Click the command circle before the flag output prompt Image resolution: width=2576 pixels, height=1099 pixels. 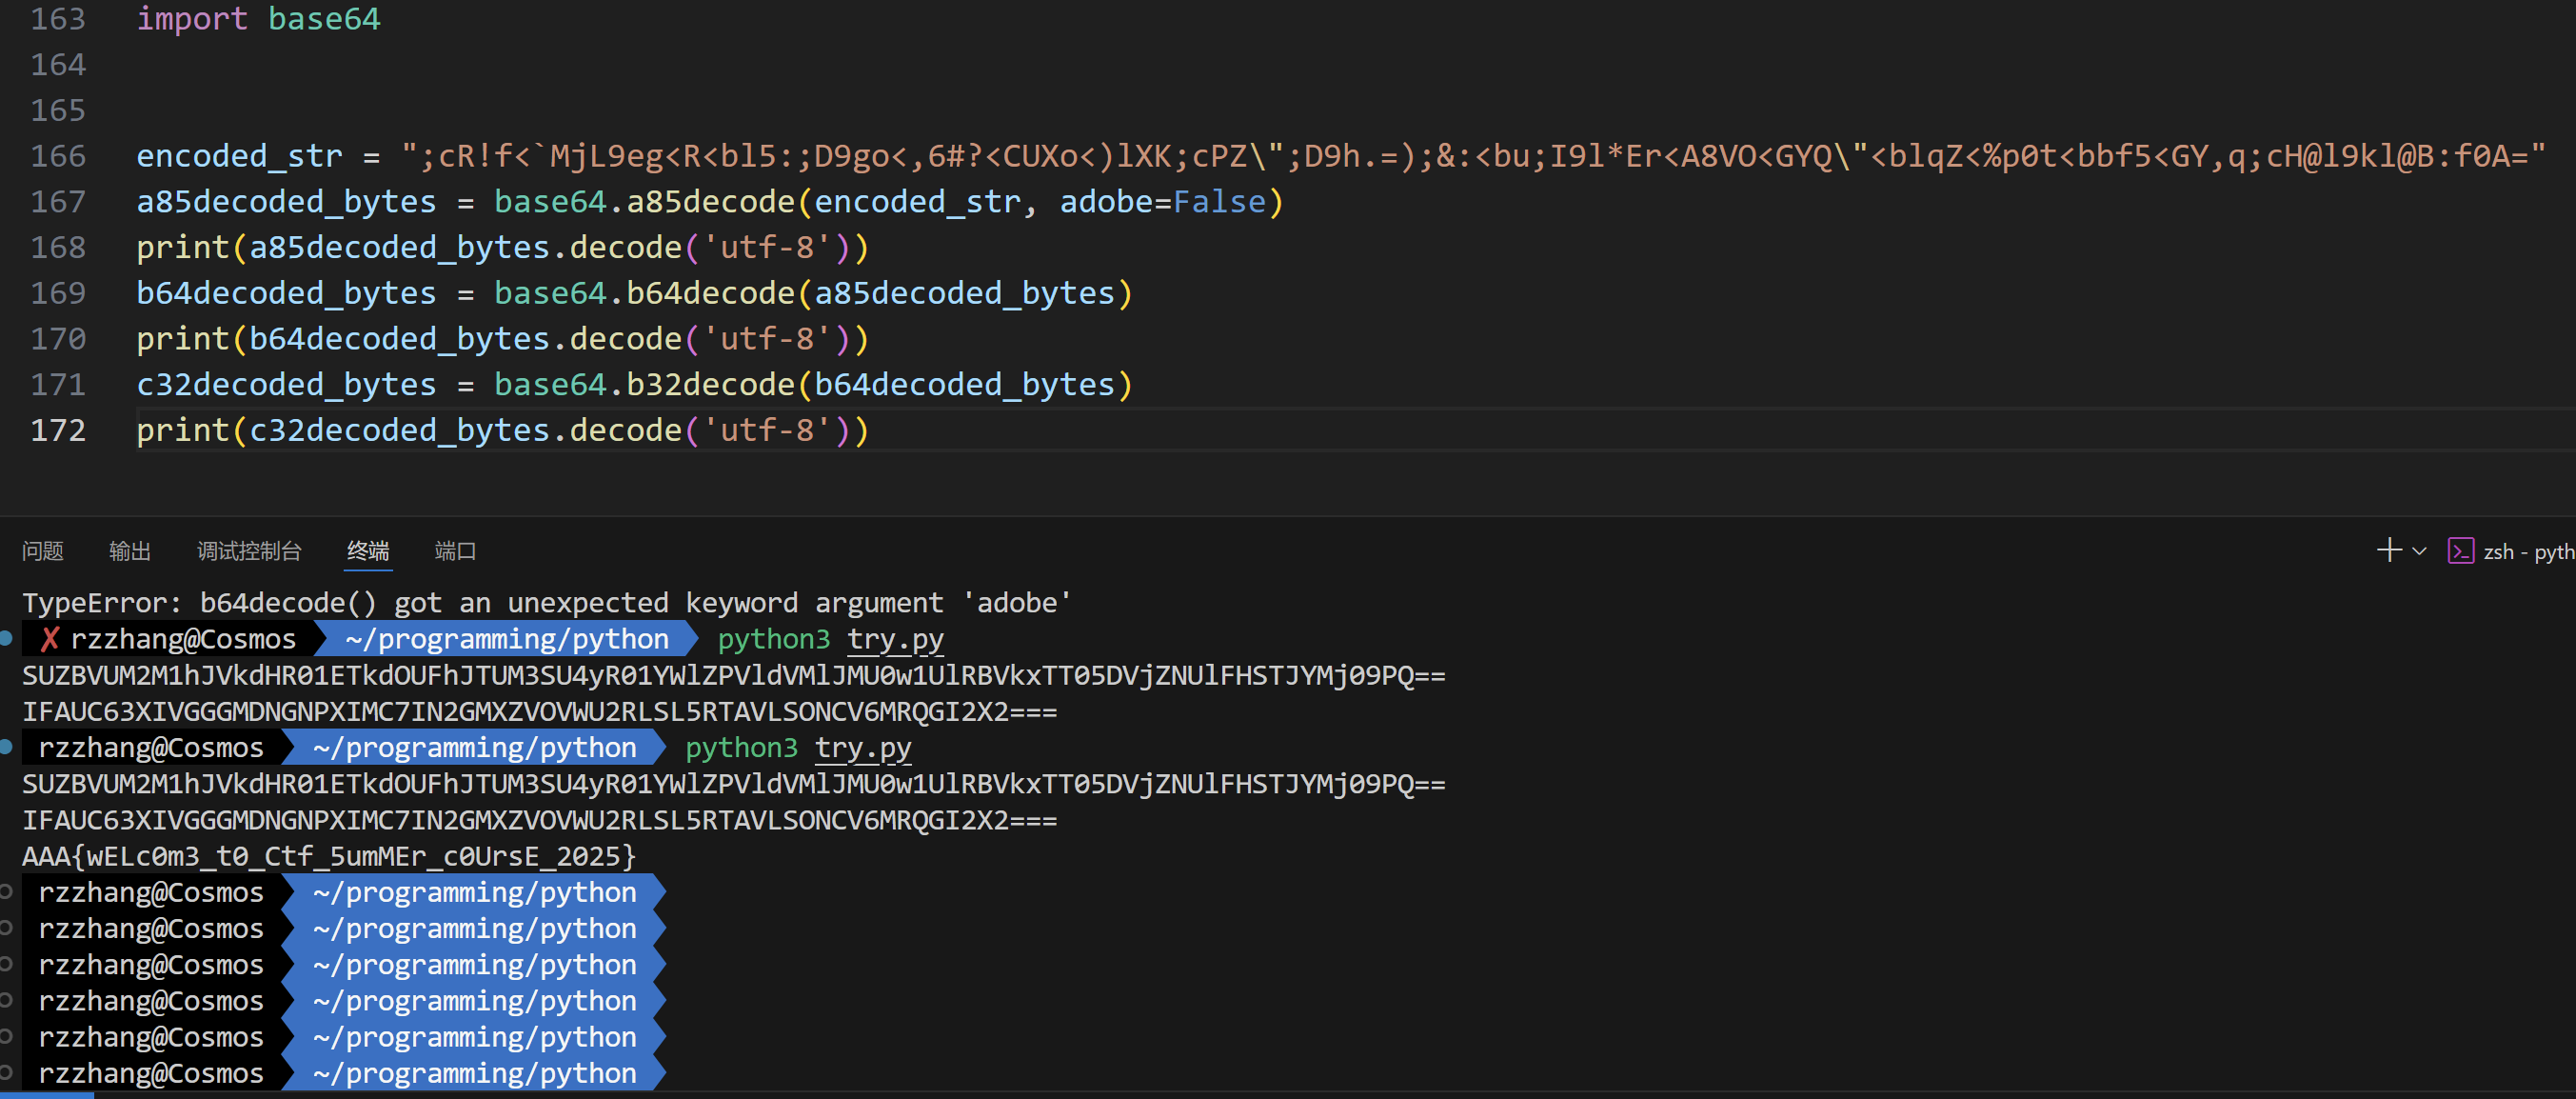pos(6,891)
